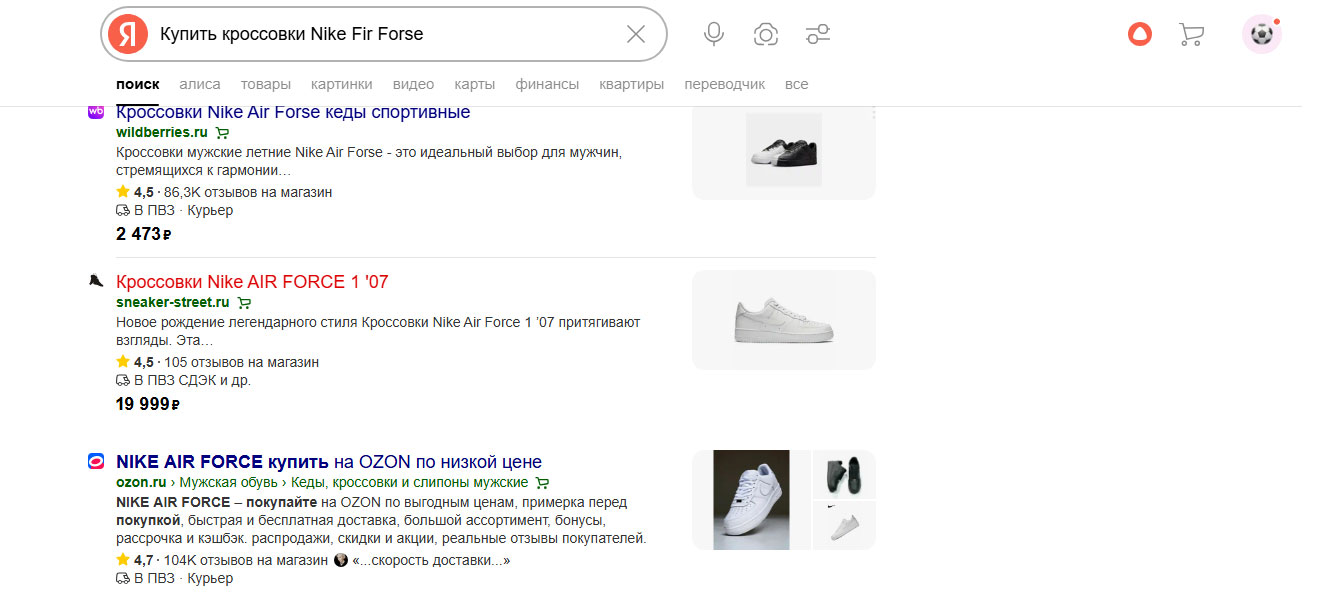Click the price 2 473 ₽

click(144, 234)
